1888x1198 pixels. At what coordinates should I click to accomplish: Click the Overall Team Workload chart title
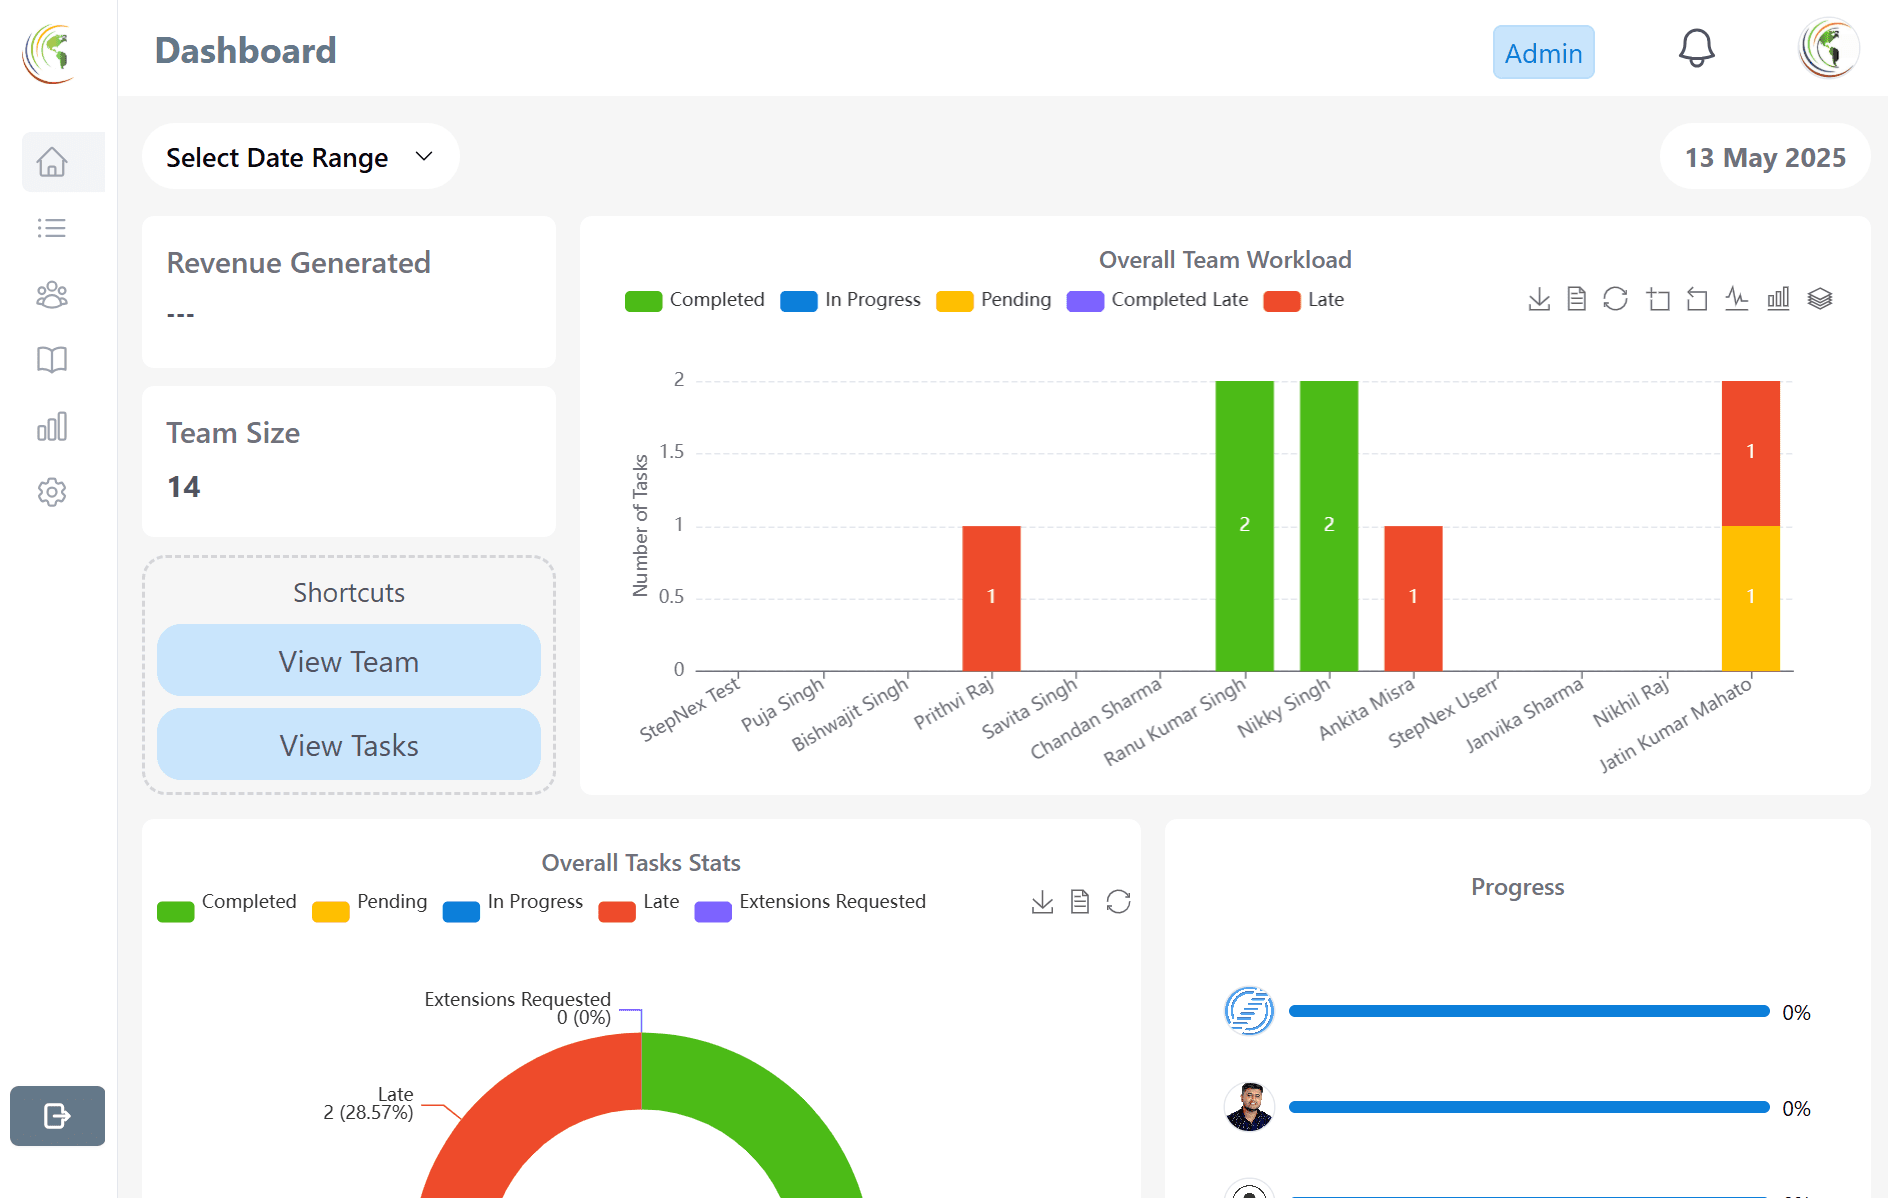tap(1225, 260)
